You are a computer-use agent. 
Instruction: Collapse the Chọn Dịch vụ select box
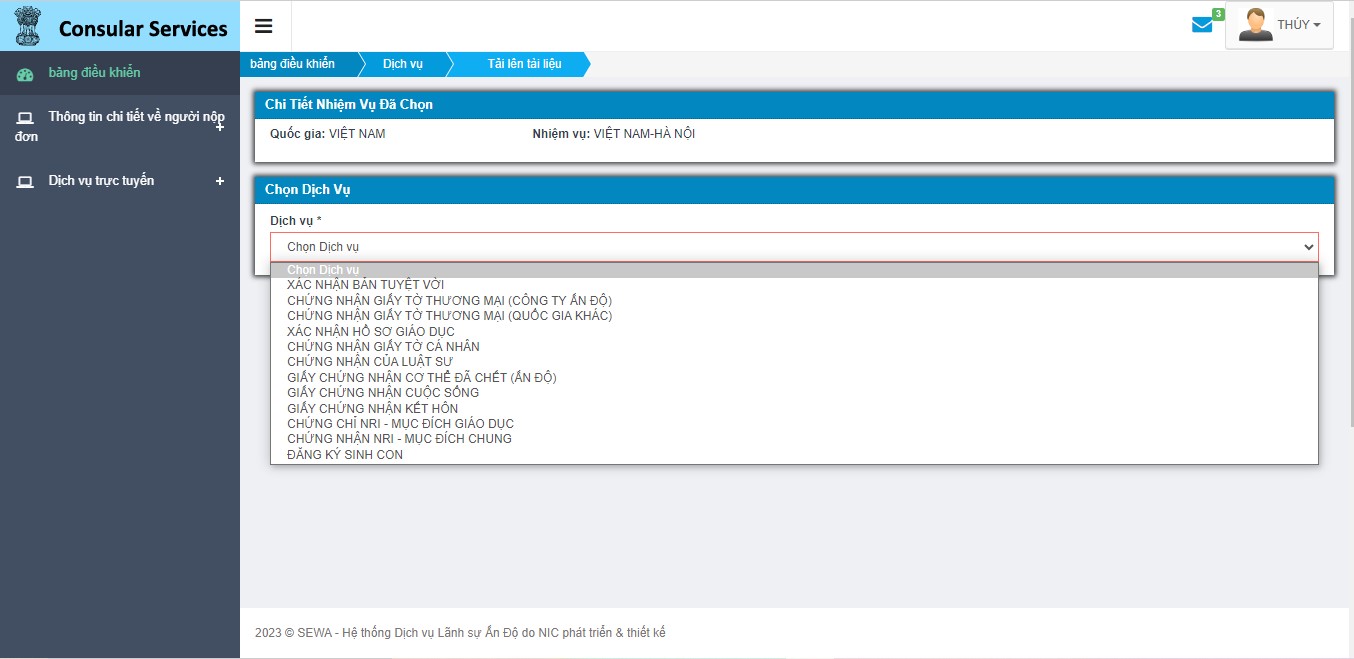(794, 247)
